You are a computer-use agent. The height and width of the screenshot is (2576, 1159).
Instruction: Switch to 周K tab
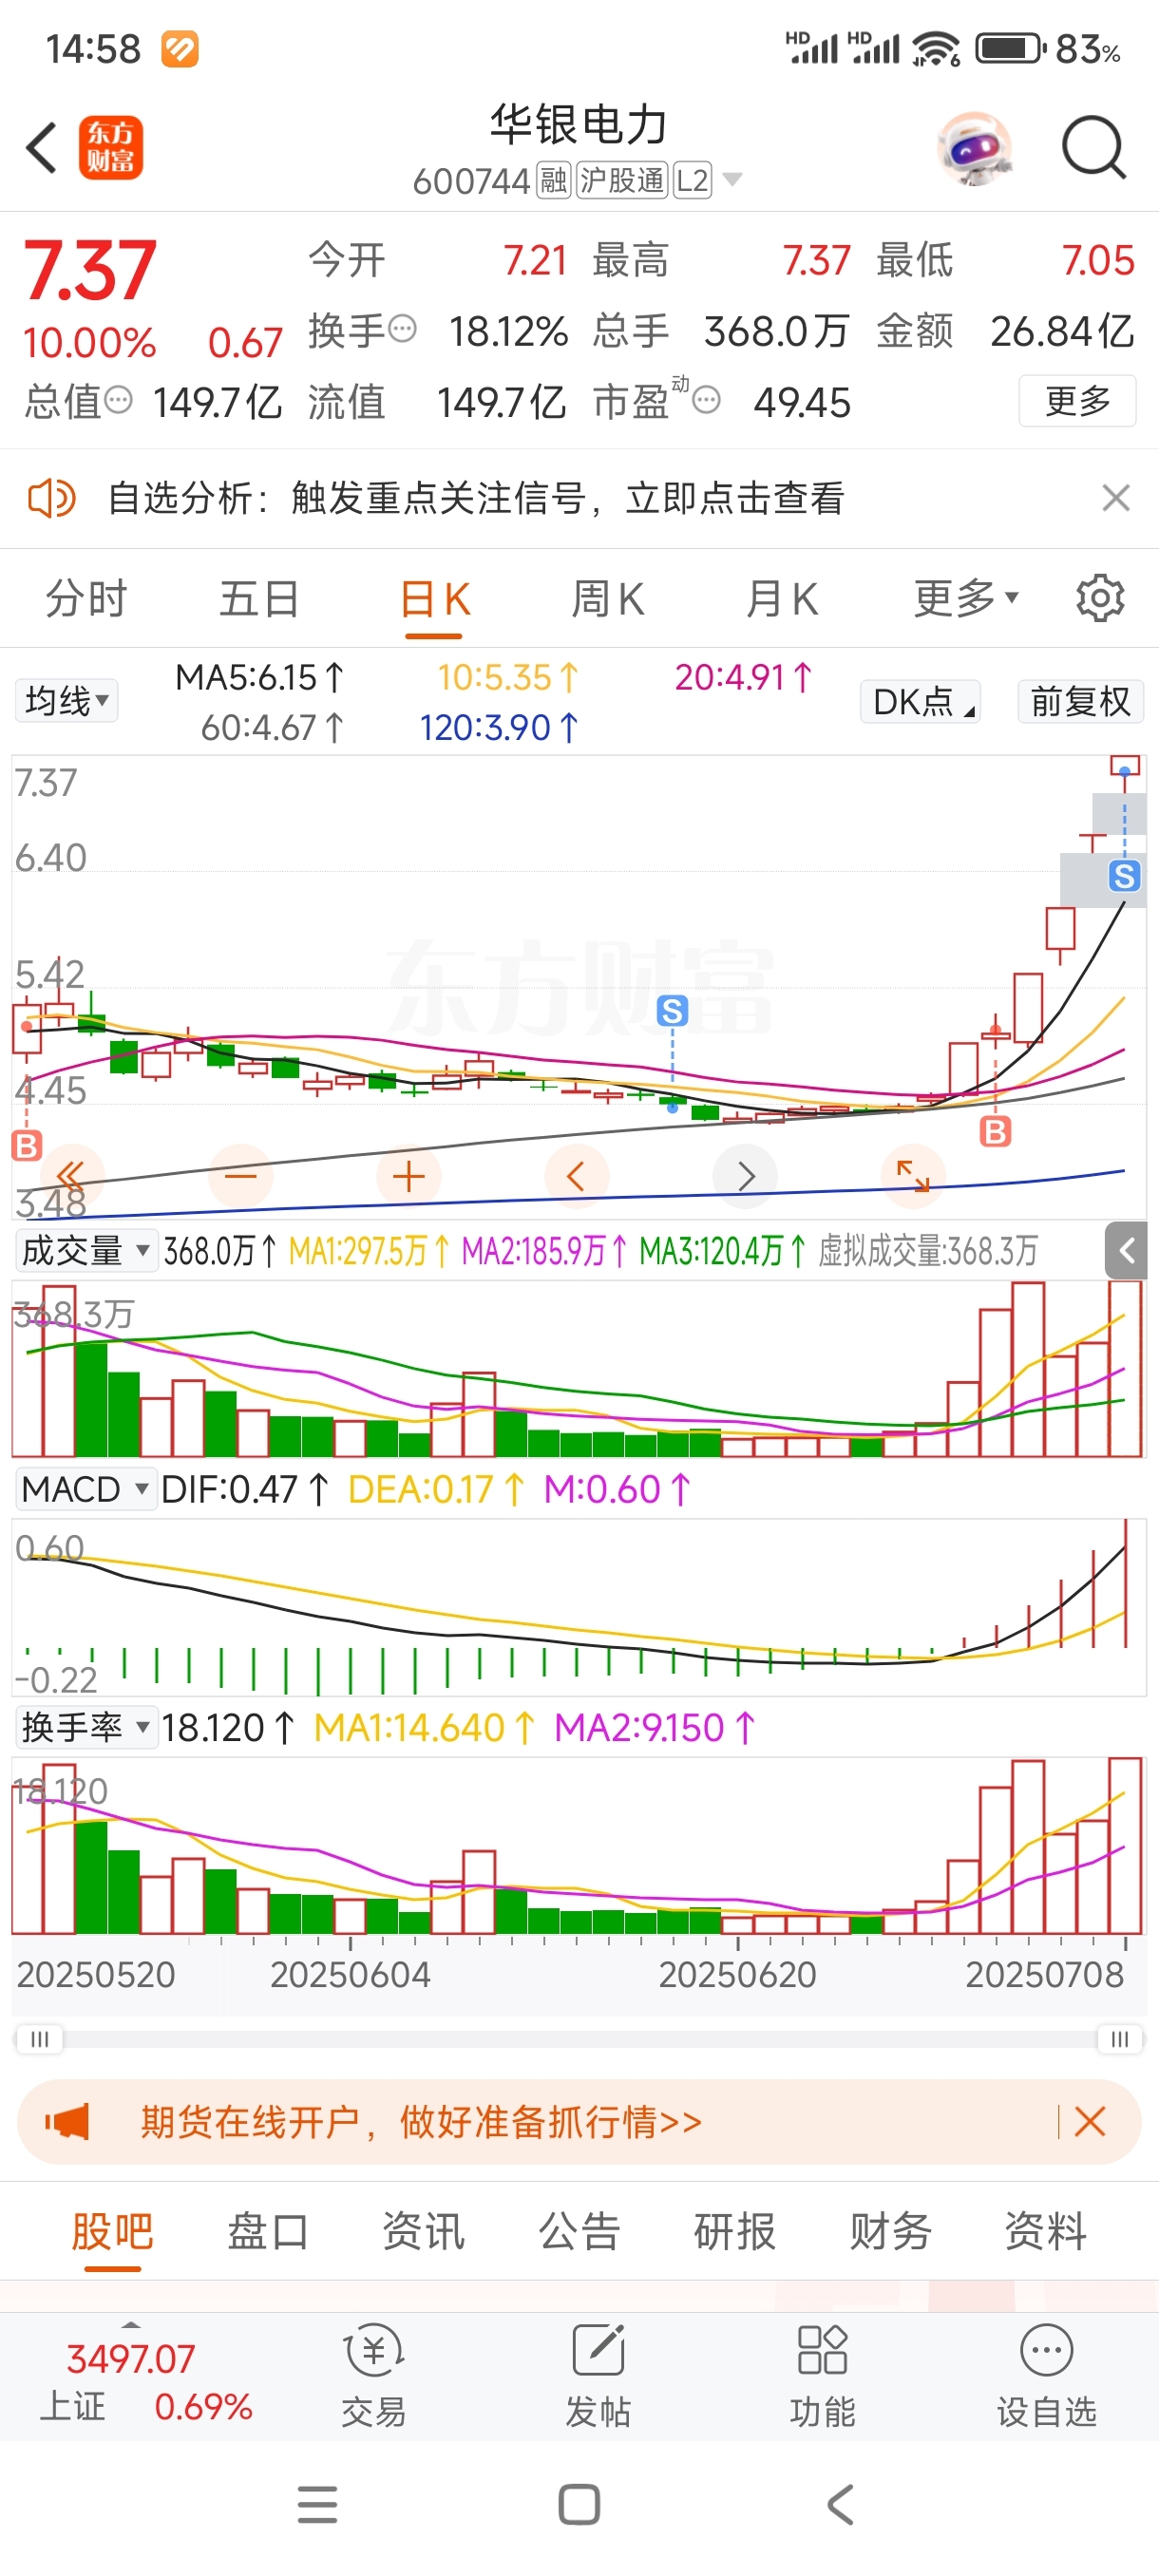click(607, 599)
